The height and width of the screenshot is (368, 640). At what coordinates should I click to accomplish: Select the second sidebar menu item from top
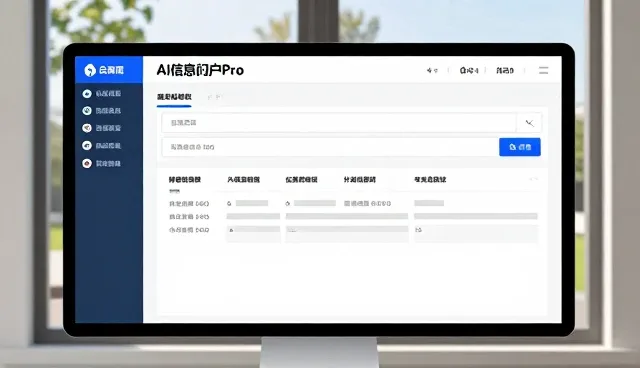coord(102,111)
